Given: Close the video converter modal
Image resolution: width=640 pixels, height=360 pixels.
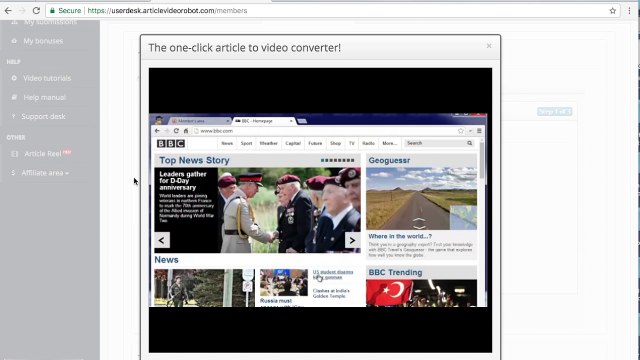Looking at the screenshot, I should coord(489,46).
